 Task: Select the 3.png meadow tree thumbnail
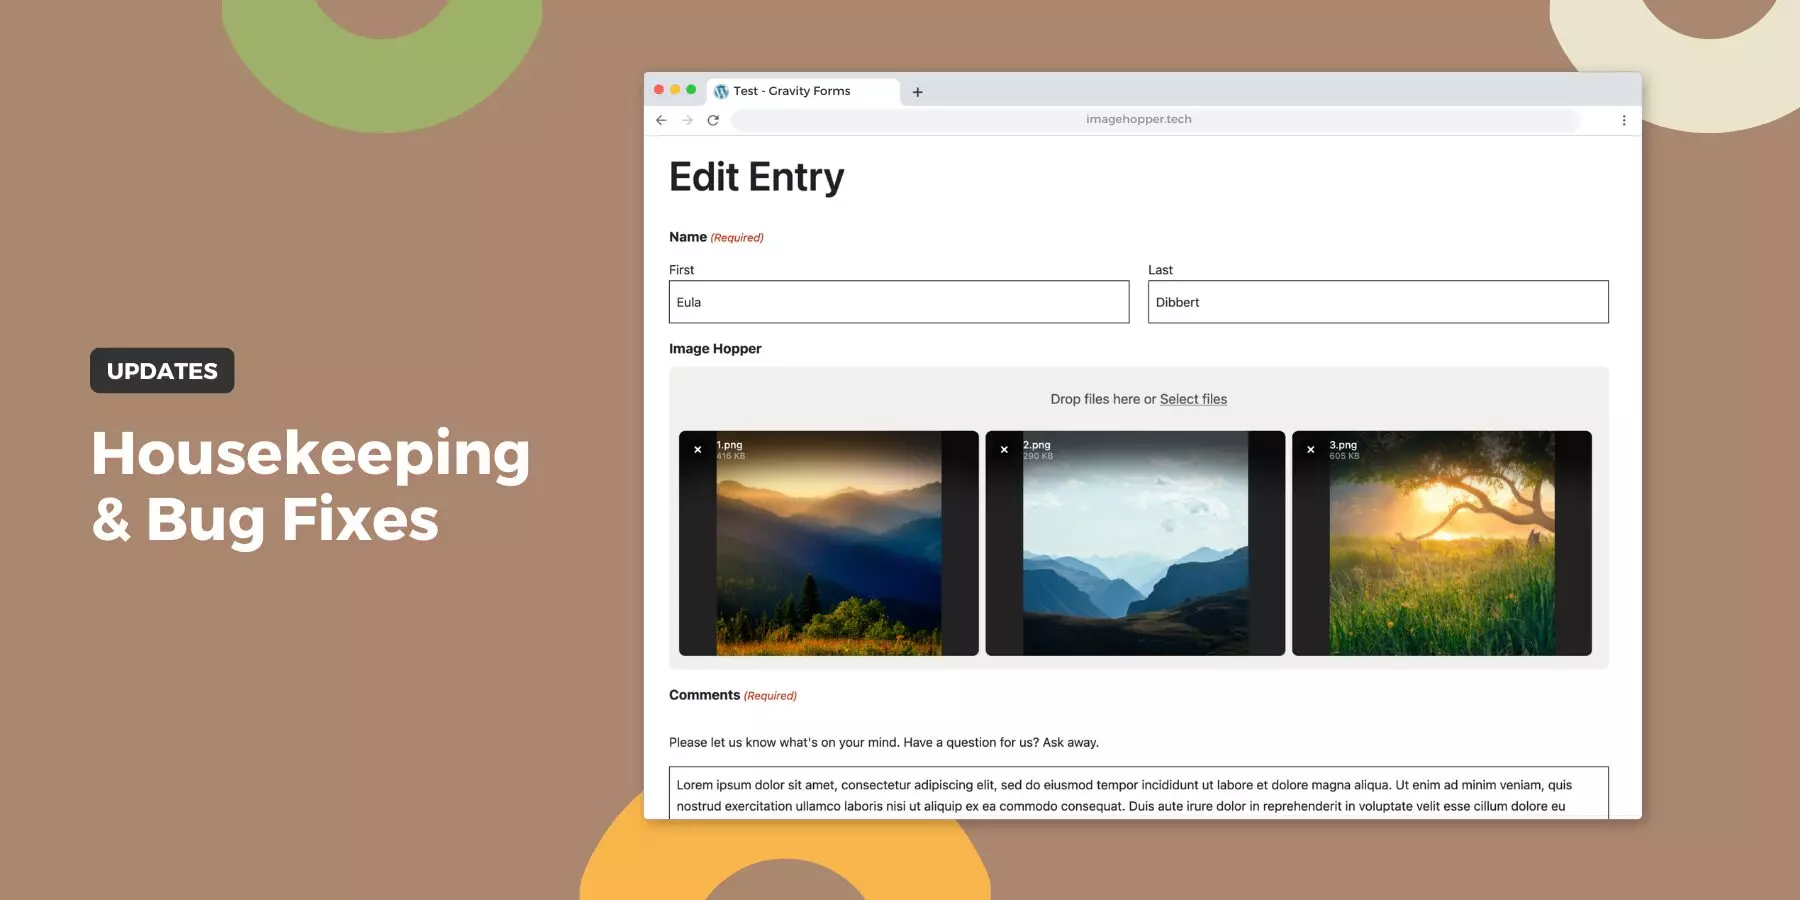[x=1442, y=543]
